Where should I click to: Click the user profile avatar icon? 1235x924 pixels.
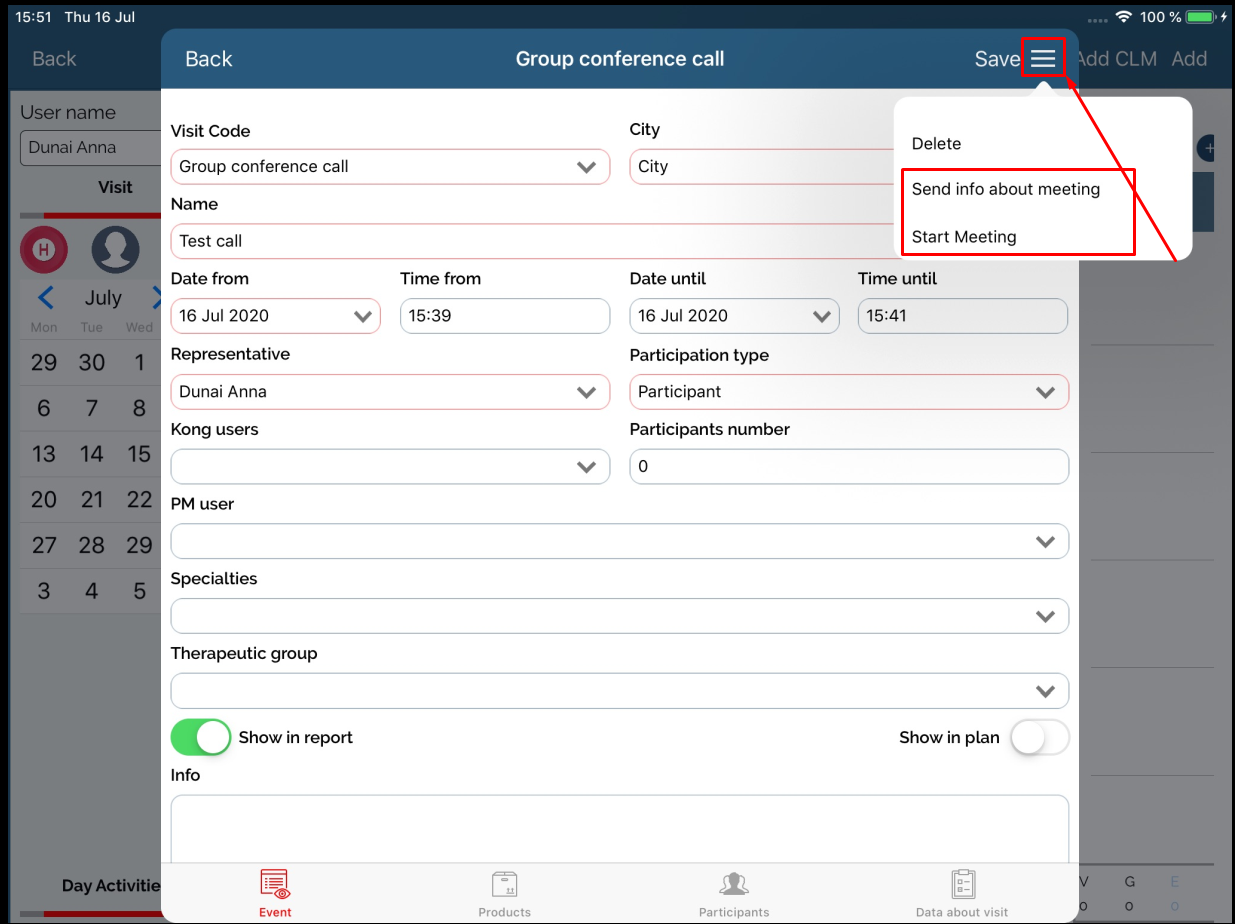click(115, 250)
